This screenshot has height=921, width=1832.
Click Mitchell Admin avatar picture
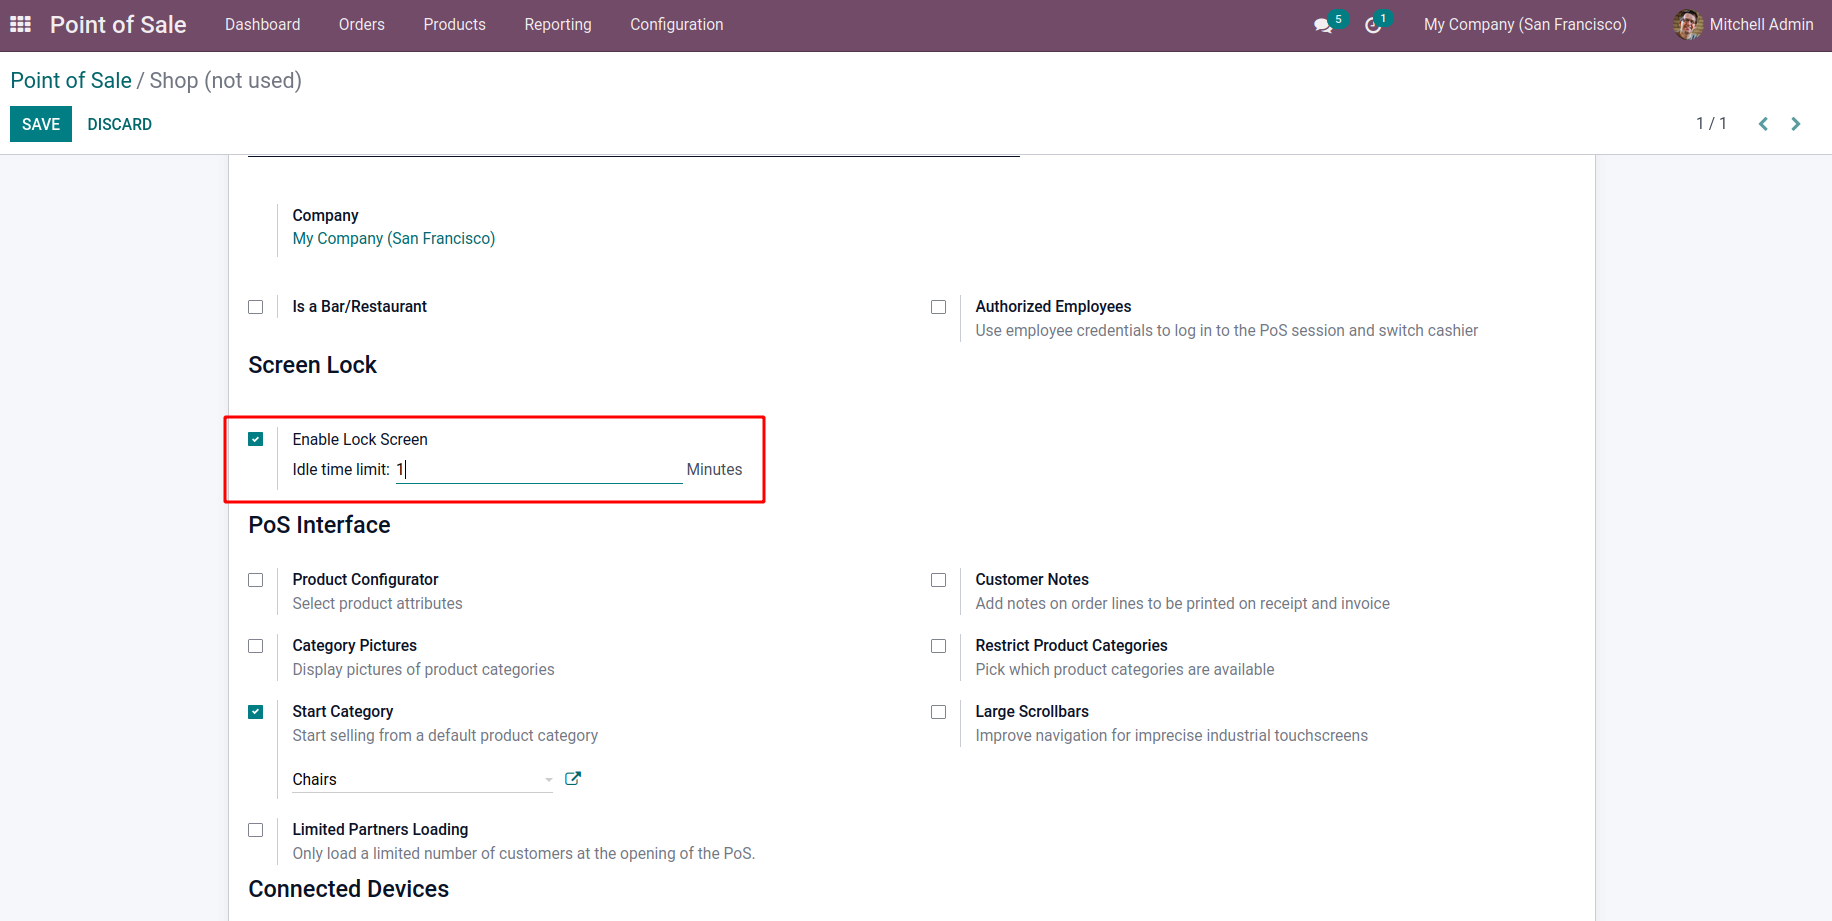coord(1688,24)
